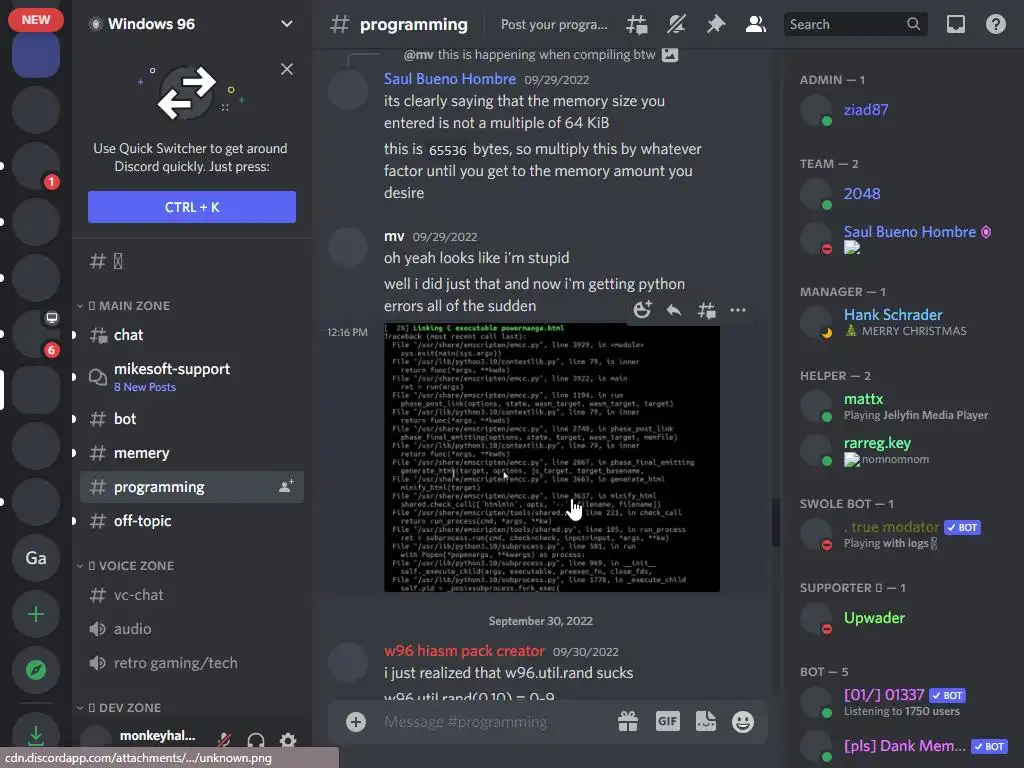The width and height of the screenshot is (1024, 768).
Task: Click Saul Bueno Hombre message author name
Action: click(449, 79)
